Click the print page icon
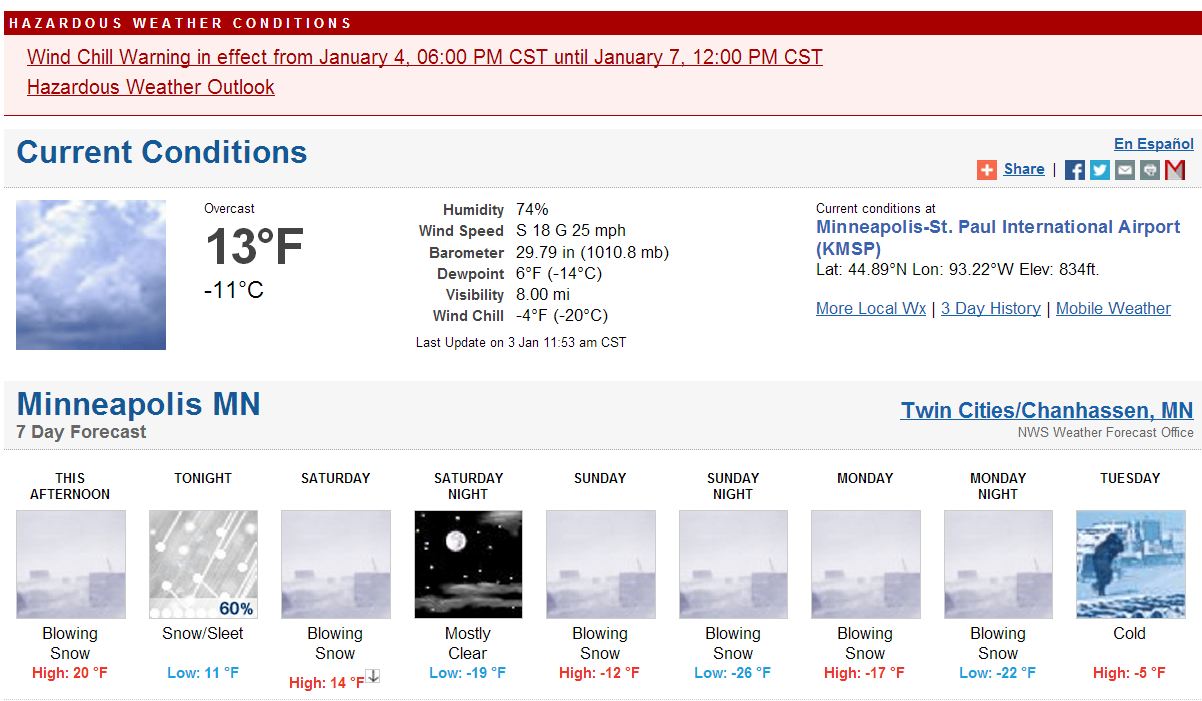Viewport: 1202px width, 701px height. click(x=1150, y=170)
